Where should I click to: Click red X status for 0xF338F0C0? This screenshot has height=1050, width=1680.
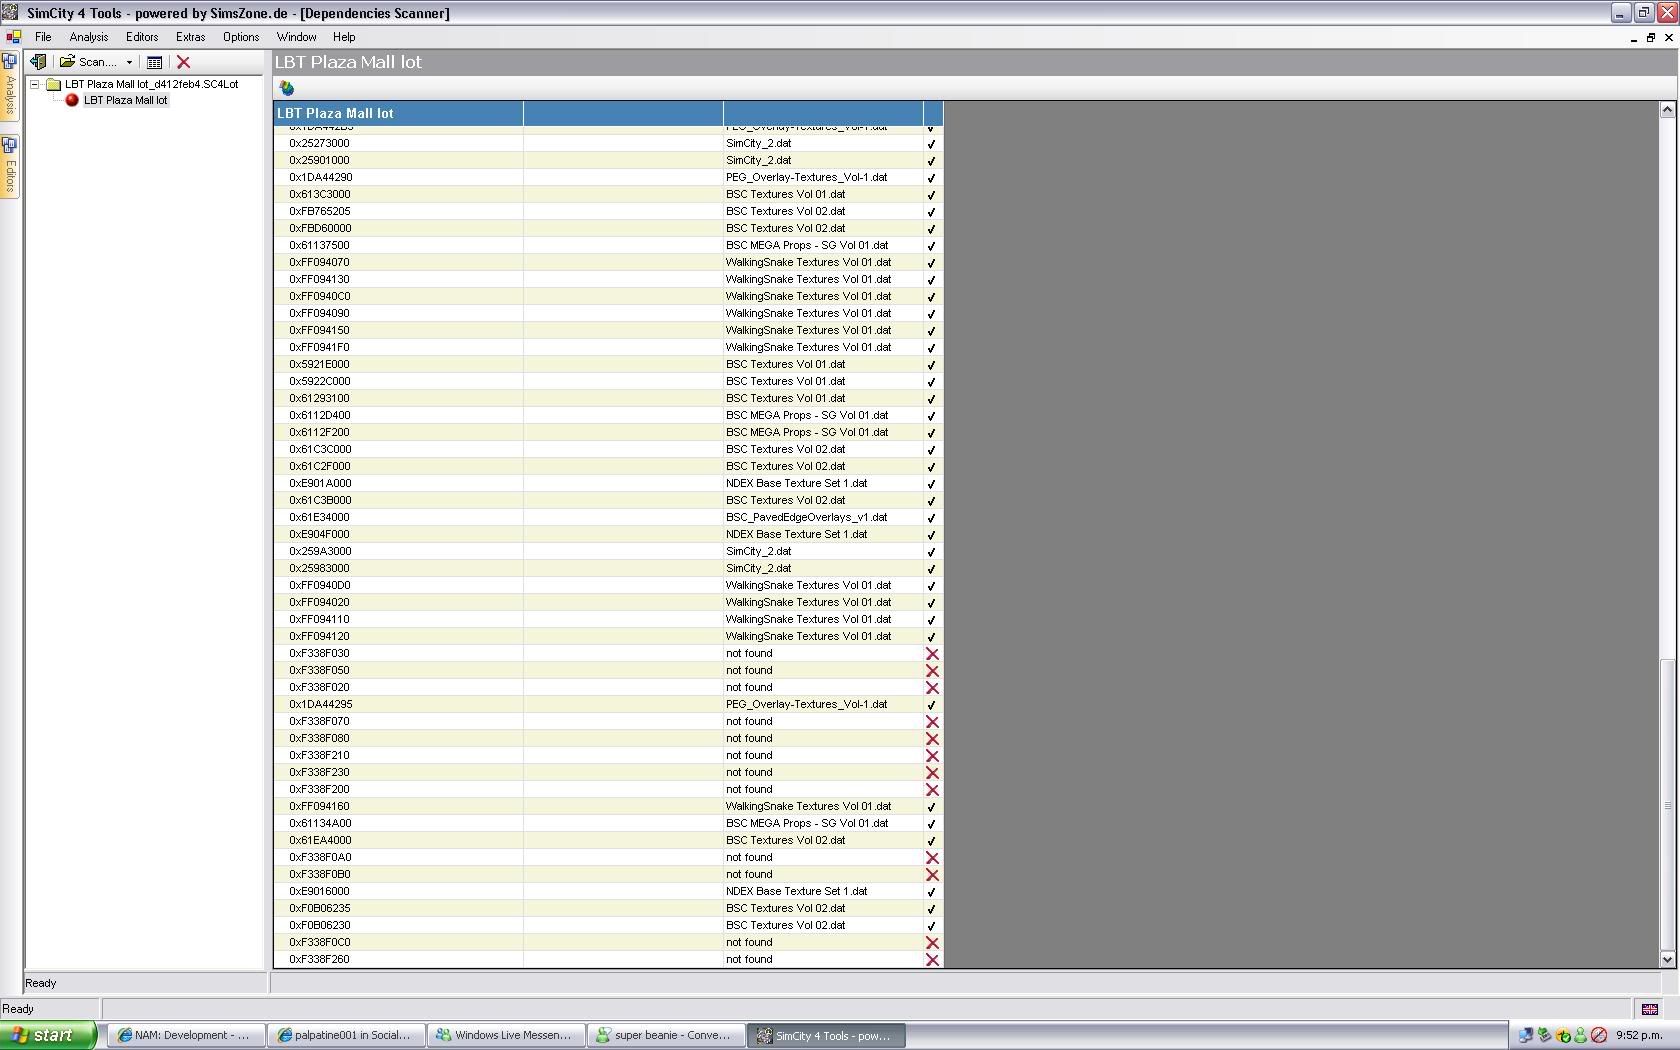click(x=932, y=943)
